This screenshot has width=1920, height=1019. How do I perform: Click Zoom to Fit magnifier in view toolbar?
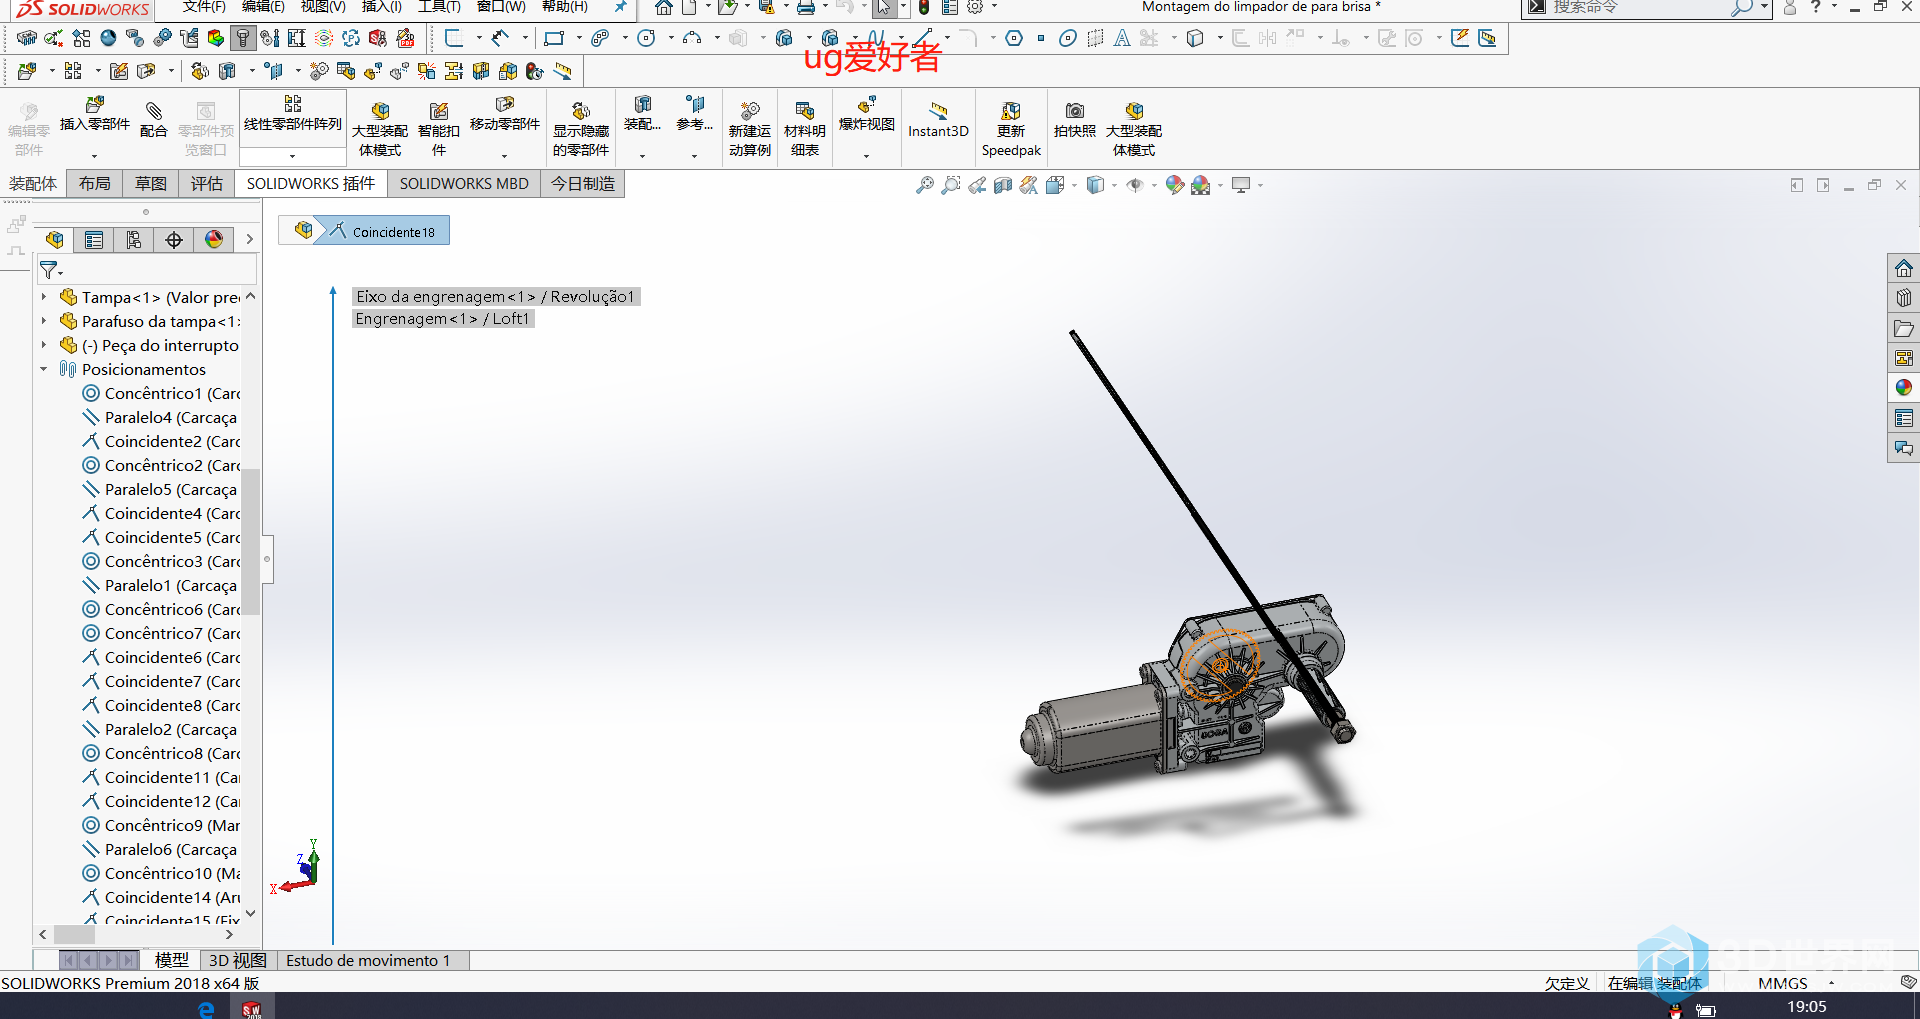(x=925, y=185)
